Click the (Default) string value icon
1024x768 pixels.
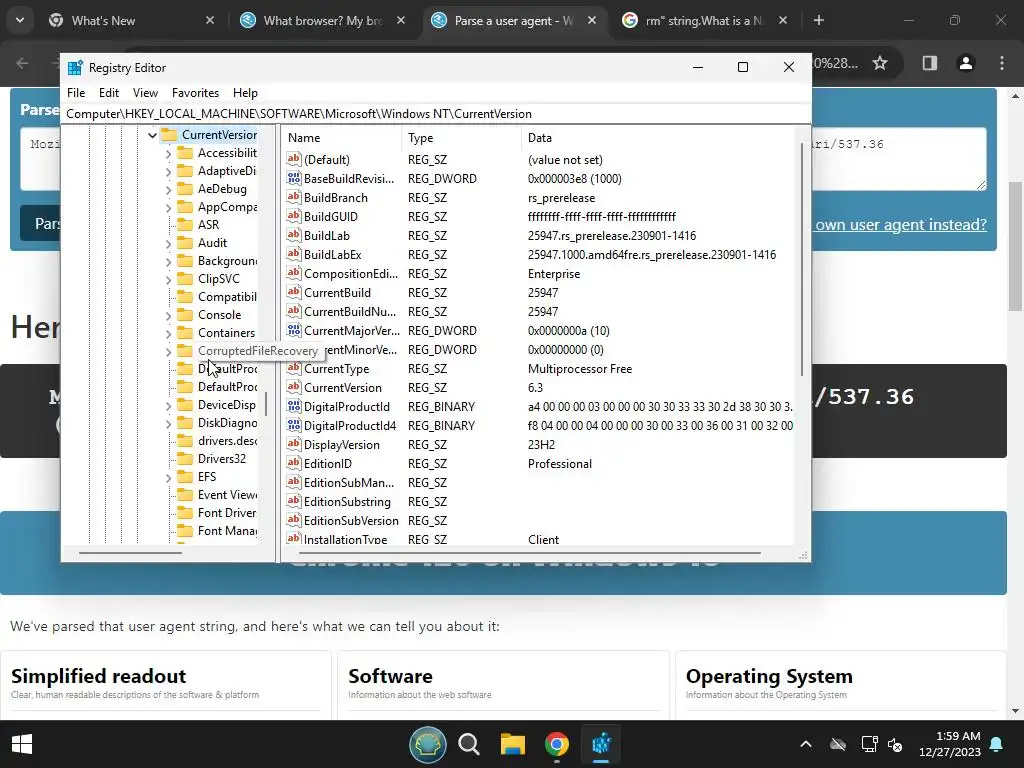[294, 159]
